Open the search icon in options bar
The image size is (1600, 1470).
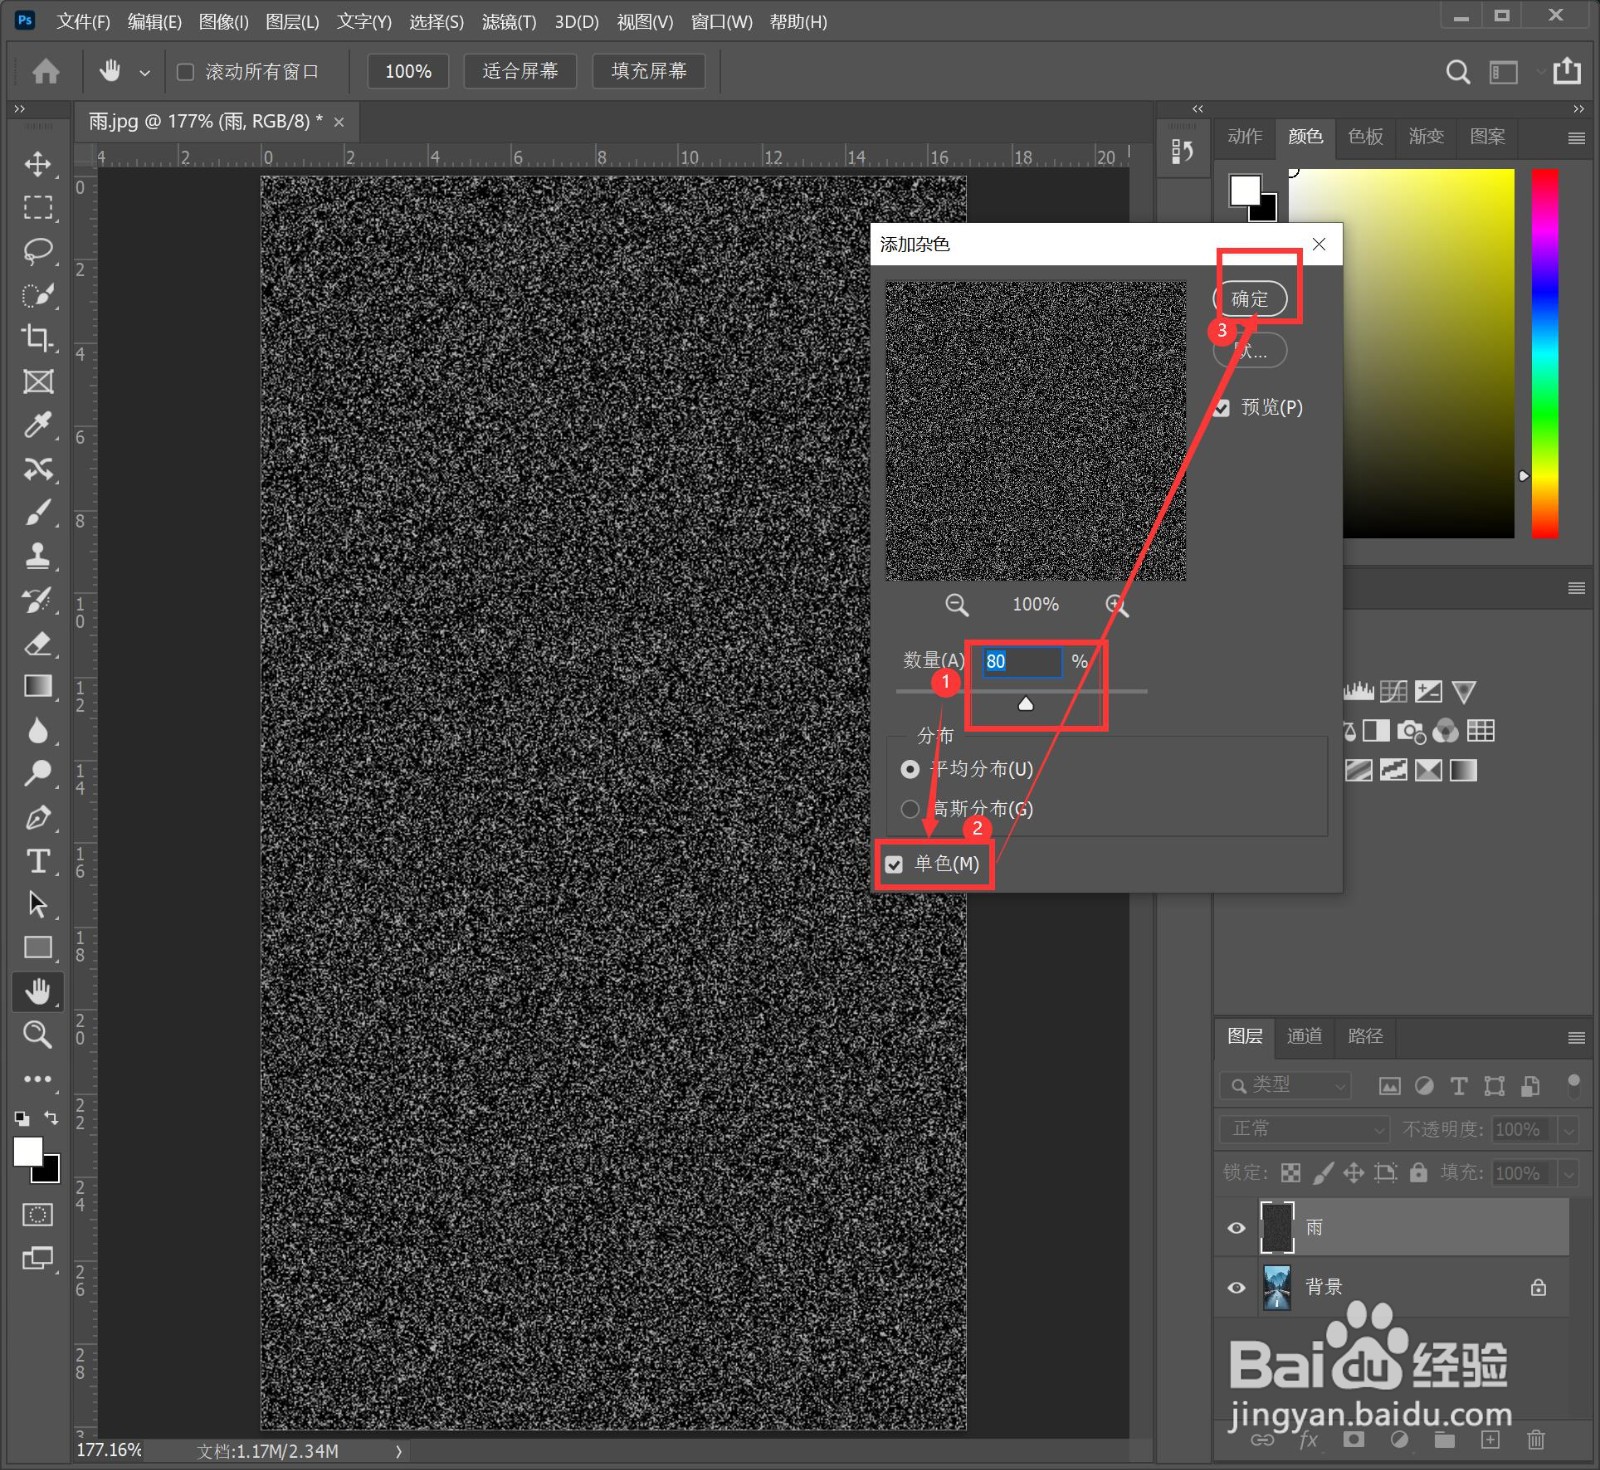pos(1458,72)
